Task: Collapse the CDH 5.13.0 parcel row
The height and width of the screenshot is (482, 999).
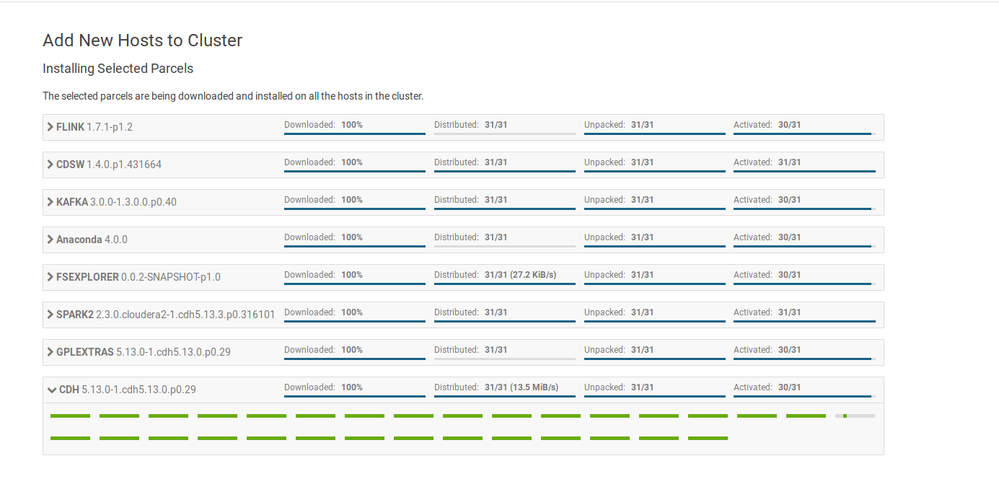Action: [x=52, y=390]
